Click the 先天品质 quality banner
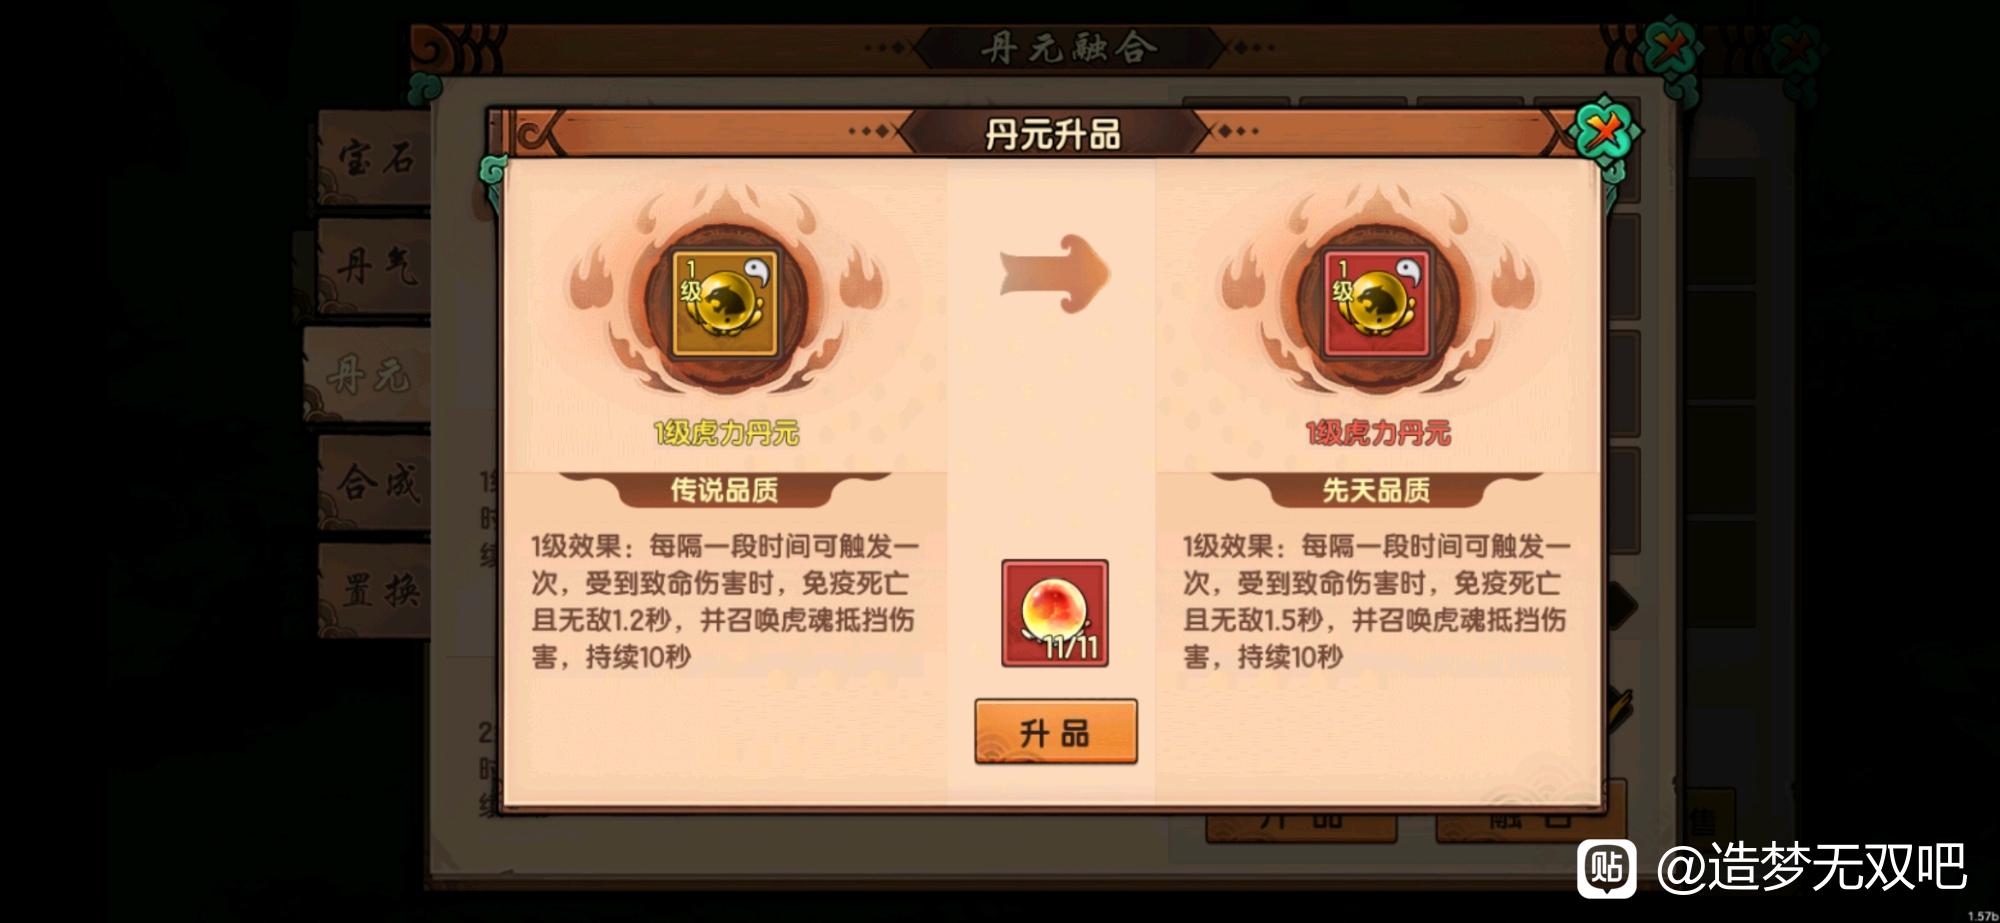 pos(1376,489)
